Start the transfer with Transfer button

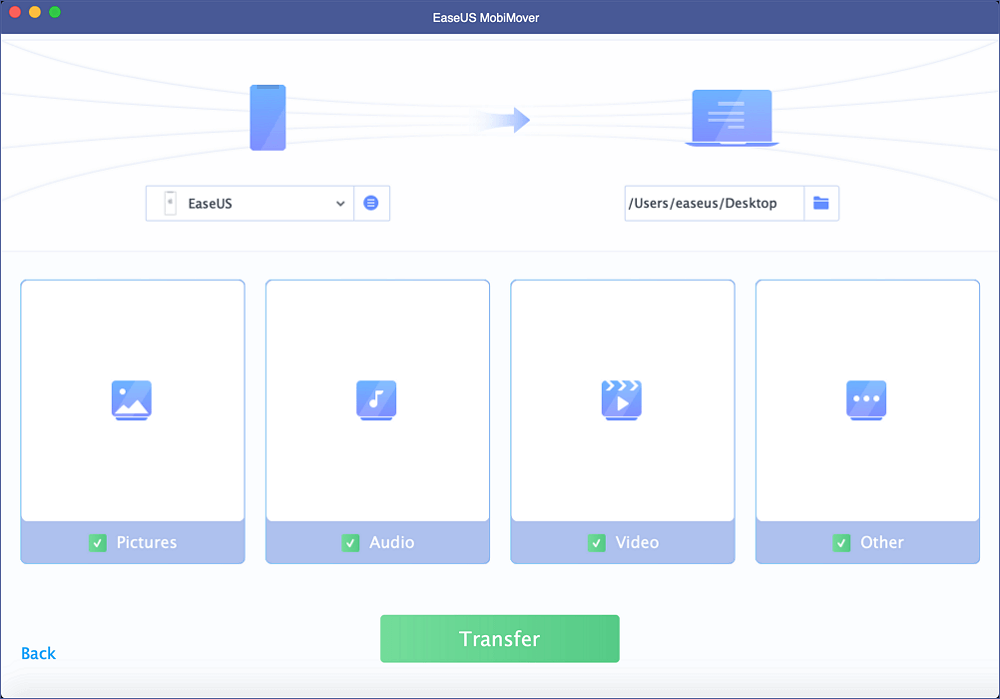[500, 638]
